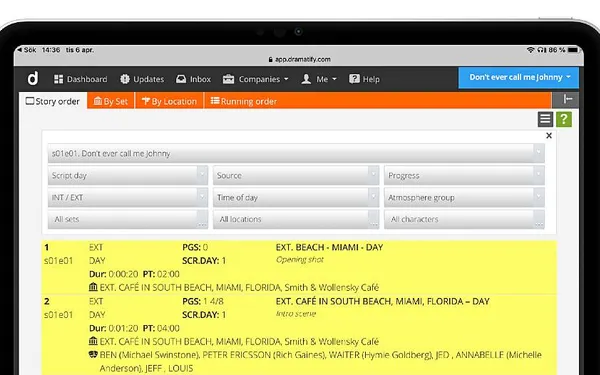Go to Updates

tap(142, 79)
